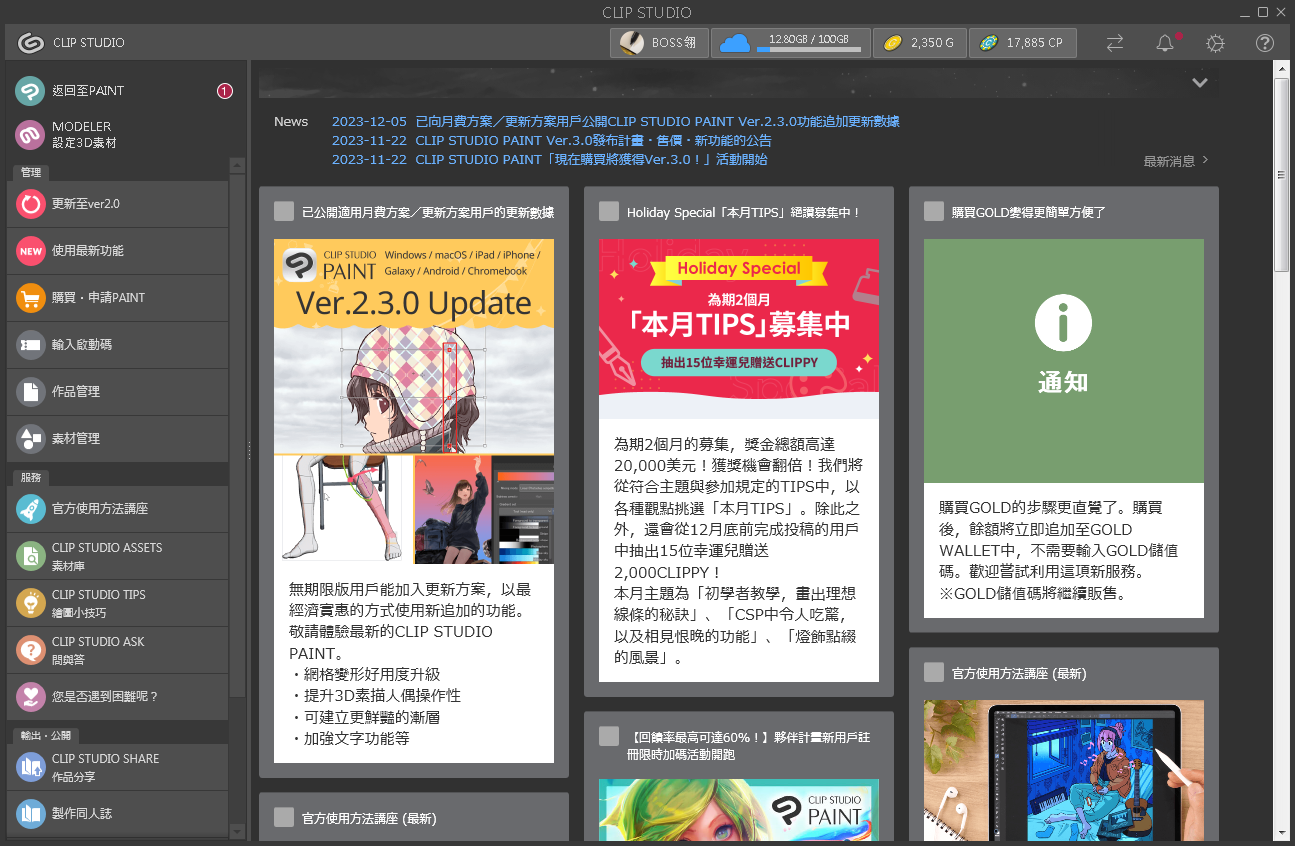Open cloud storage 12.80GB / 100GB
Viewport: 1295px width, 846px height.
790,43
